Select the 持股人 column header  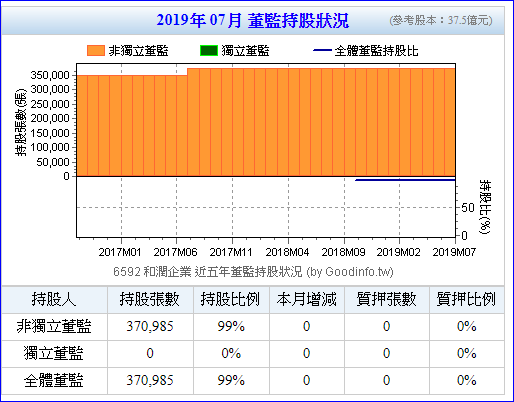54,299
